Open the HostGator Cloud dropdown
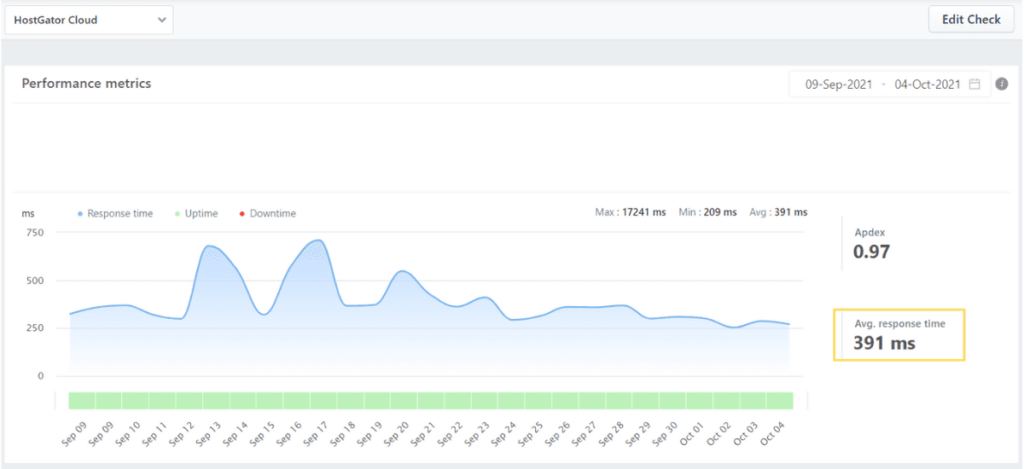The image size is (1024, 469). click(x=88, y=19)
